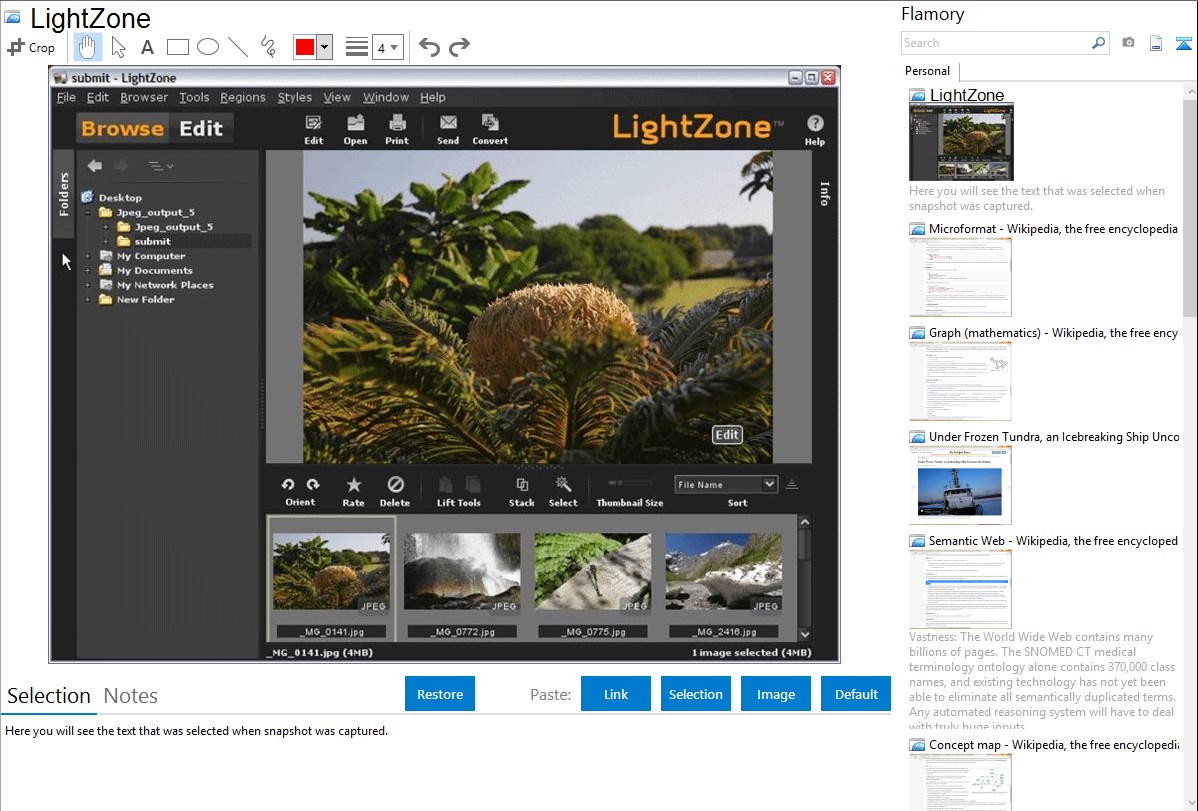Click the Flamory search field
The height and width of the screenshot is (811, 1198).
(x=995, y=43)
